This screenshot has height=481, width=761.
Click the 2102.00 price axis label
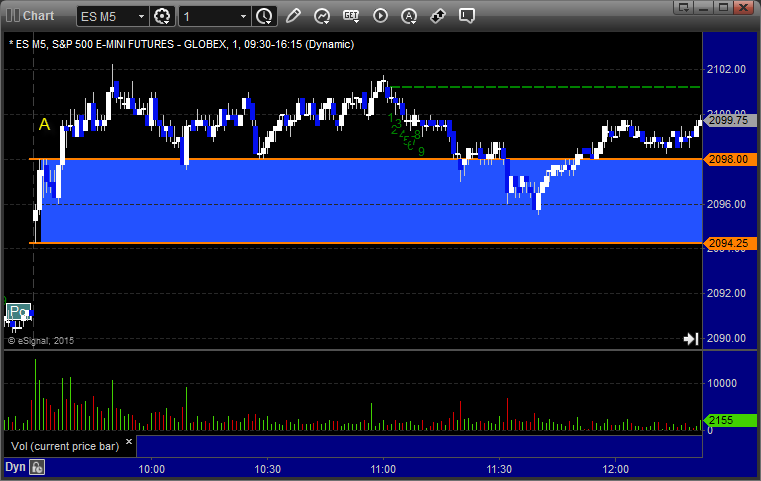click(x=727, y=69)
